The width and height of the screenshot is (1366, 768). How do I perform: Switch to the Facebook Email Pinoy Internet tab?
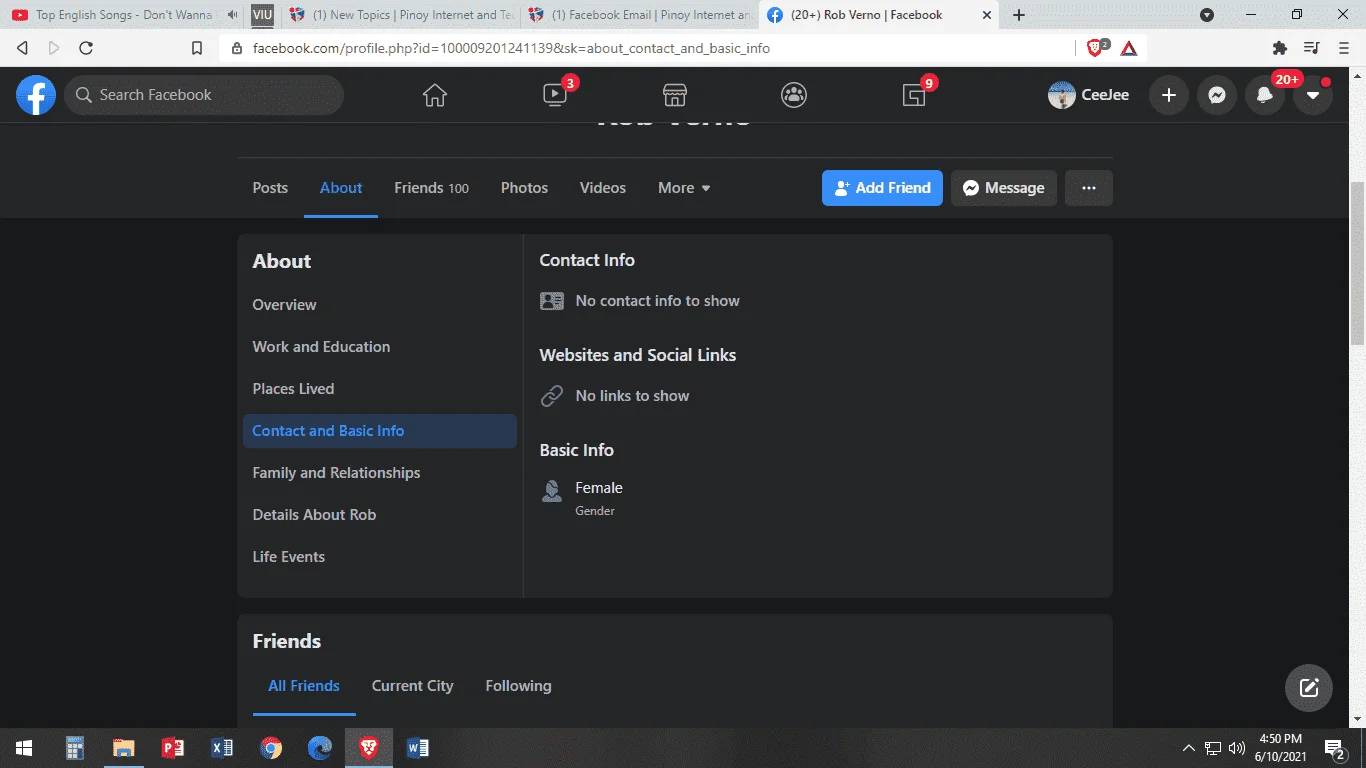coord(640,15)
